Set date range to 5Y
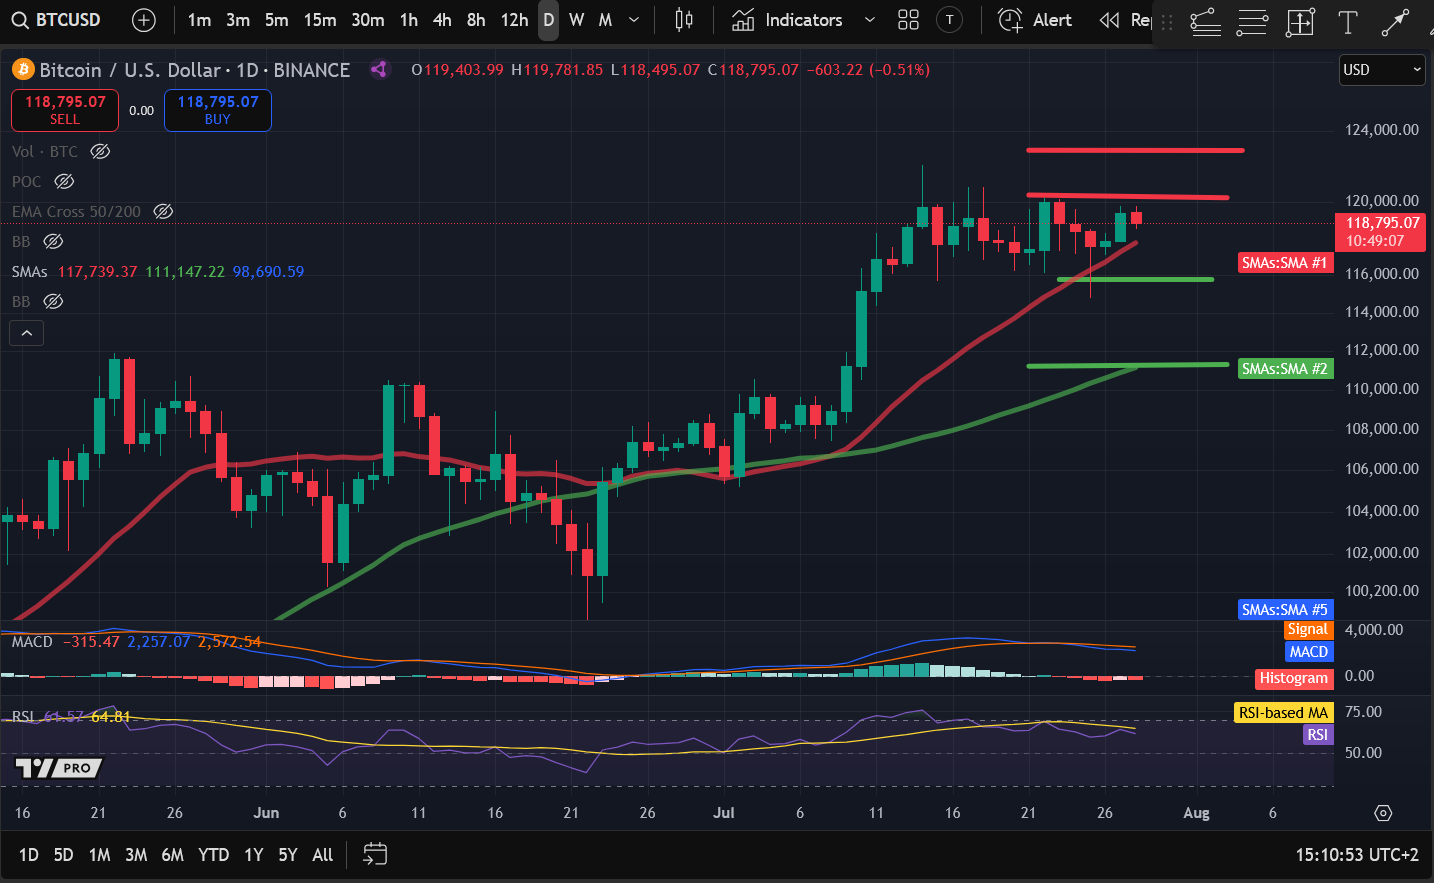Screen dimensions: 1434x883 [287, 855]
